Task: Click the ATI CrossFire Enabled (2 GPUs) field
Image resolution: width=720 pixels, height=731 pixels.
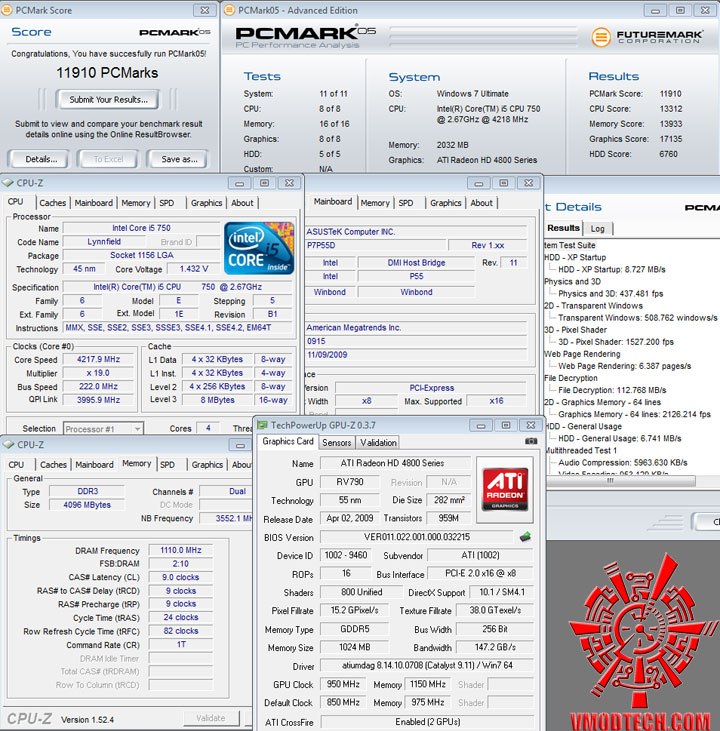Action: pos(428,722)
